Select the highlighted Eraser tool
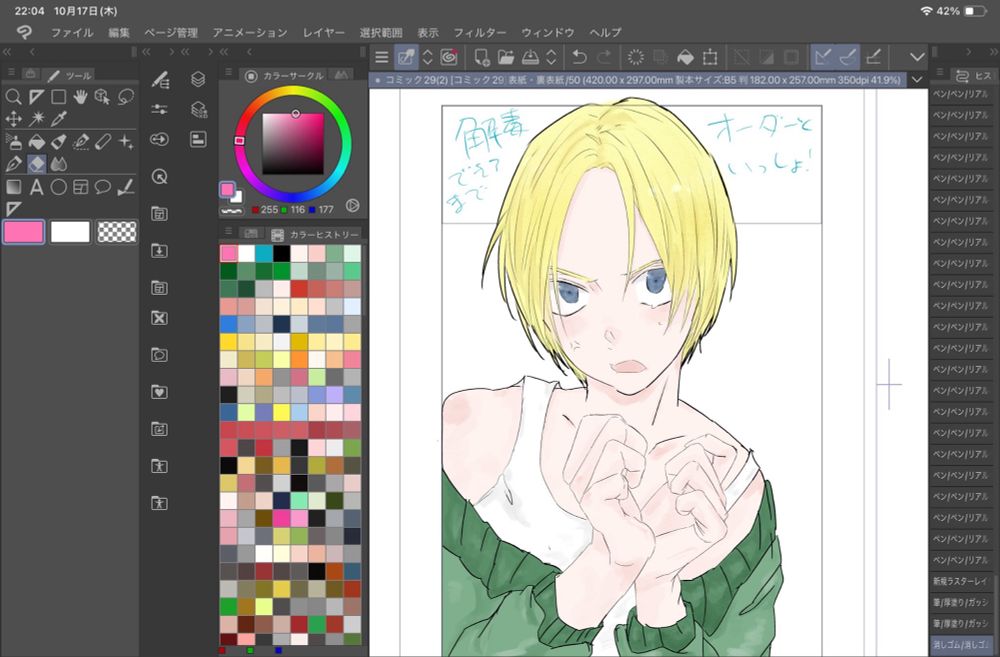 [37, 165]
